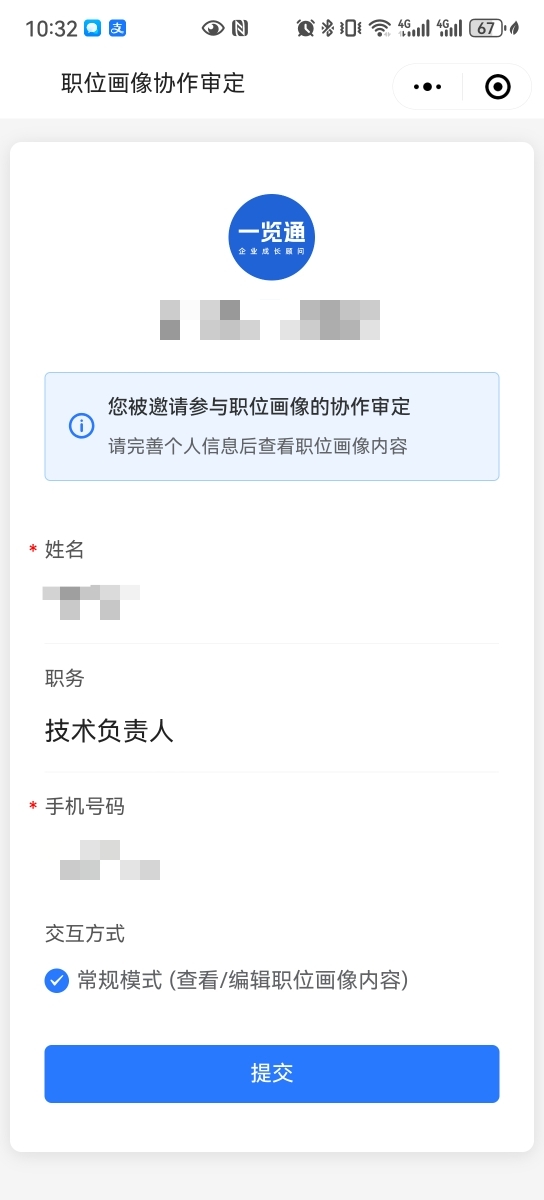Viewport: 544px width, 1200px height.
Task: Edit the 职务 field showing 技术负责人
Action: coord(272,731)
